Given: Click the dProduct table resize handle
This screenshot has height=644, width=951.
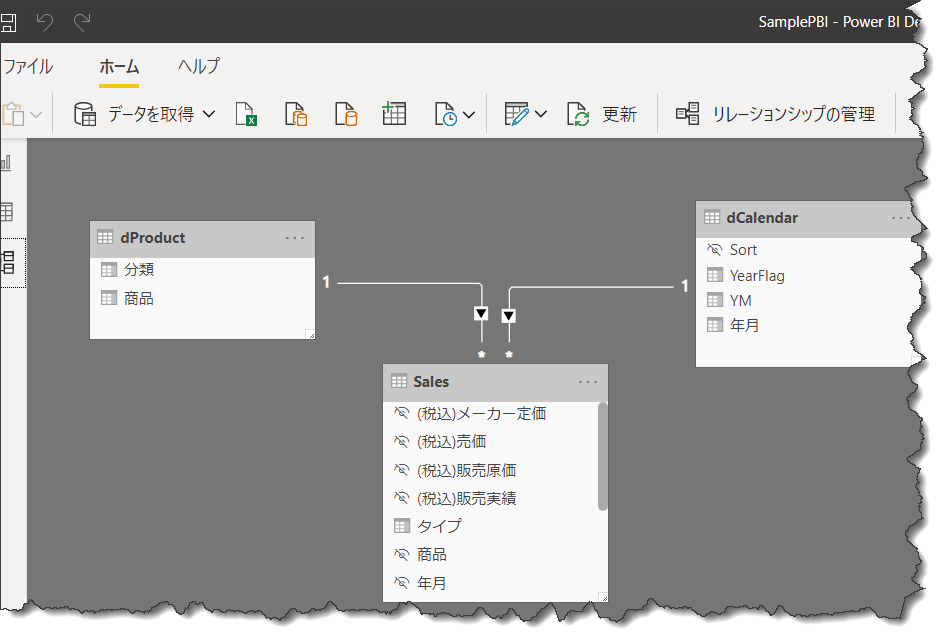Looking at the screenshot, I should point(310,334).
